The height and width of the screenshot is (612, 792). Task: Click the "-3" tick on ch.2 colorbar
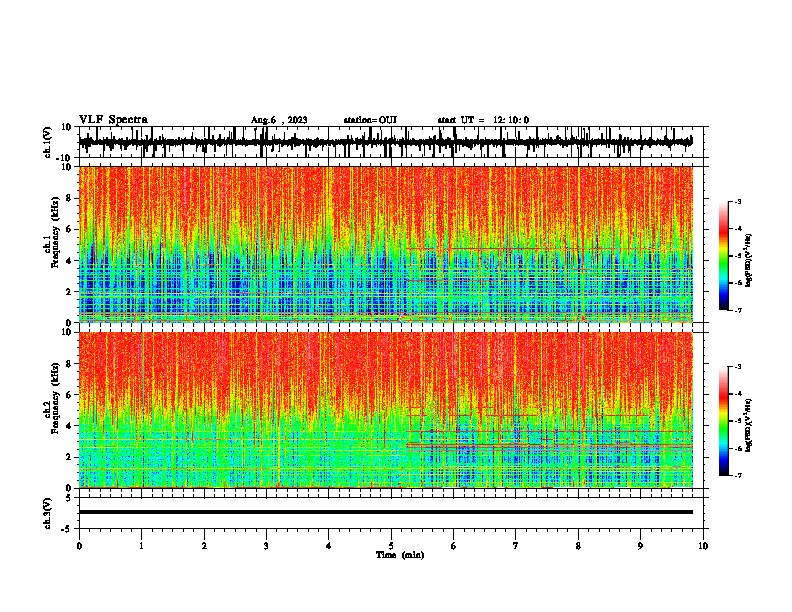coord(738,367)
